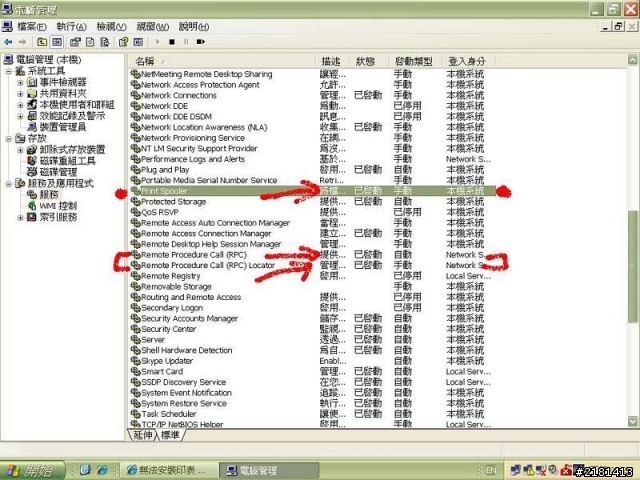640x480 pixels.
Task: Click the Start service play icon
Action: coord(158,42)
